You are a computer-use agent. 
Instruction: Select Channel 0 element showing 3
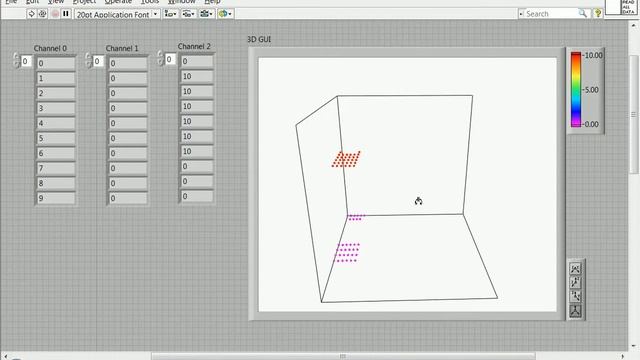[56, 108]
